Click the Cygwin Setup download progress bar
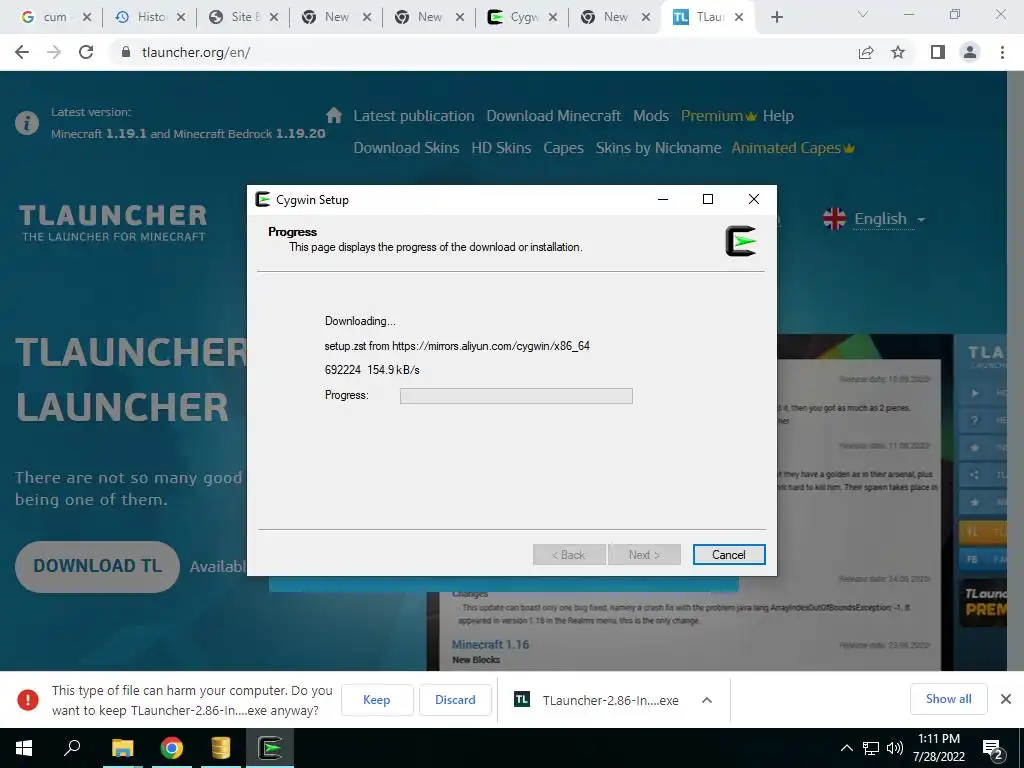This screenshot has height=768, width=1024. pyautogui.click(x=516, y=396)
